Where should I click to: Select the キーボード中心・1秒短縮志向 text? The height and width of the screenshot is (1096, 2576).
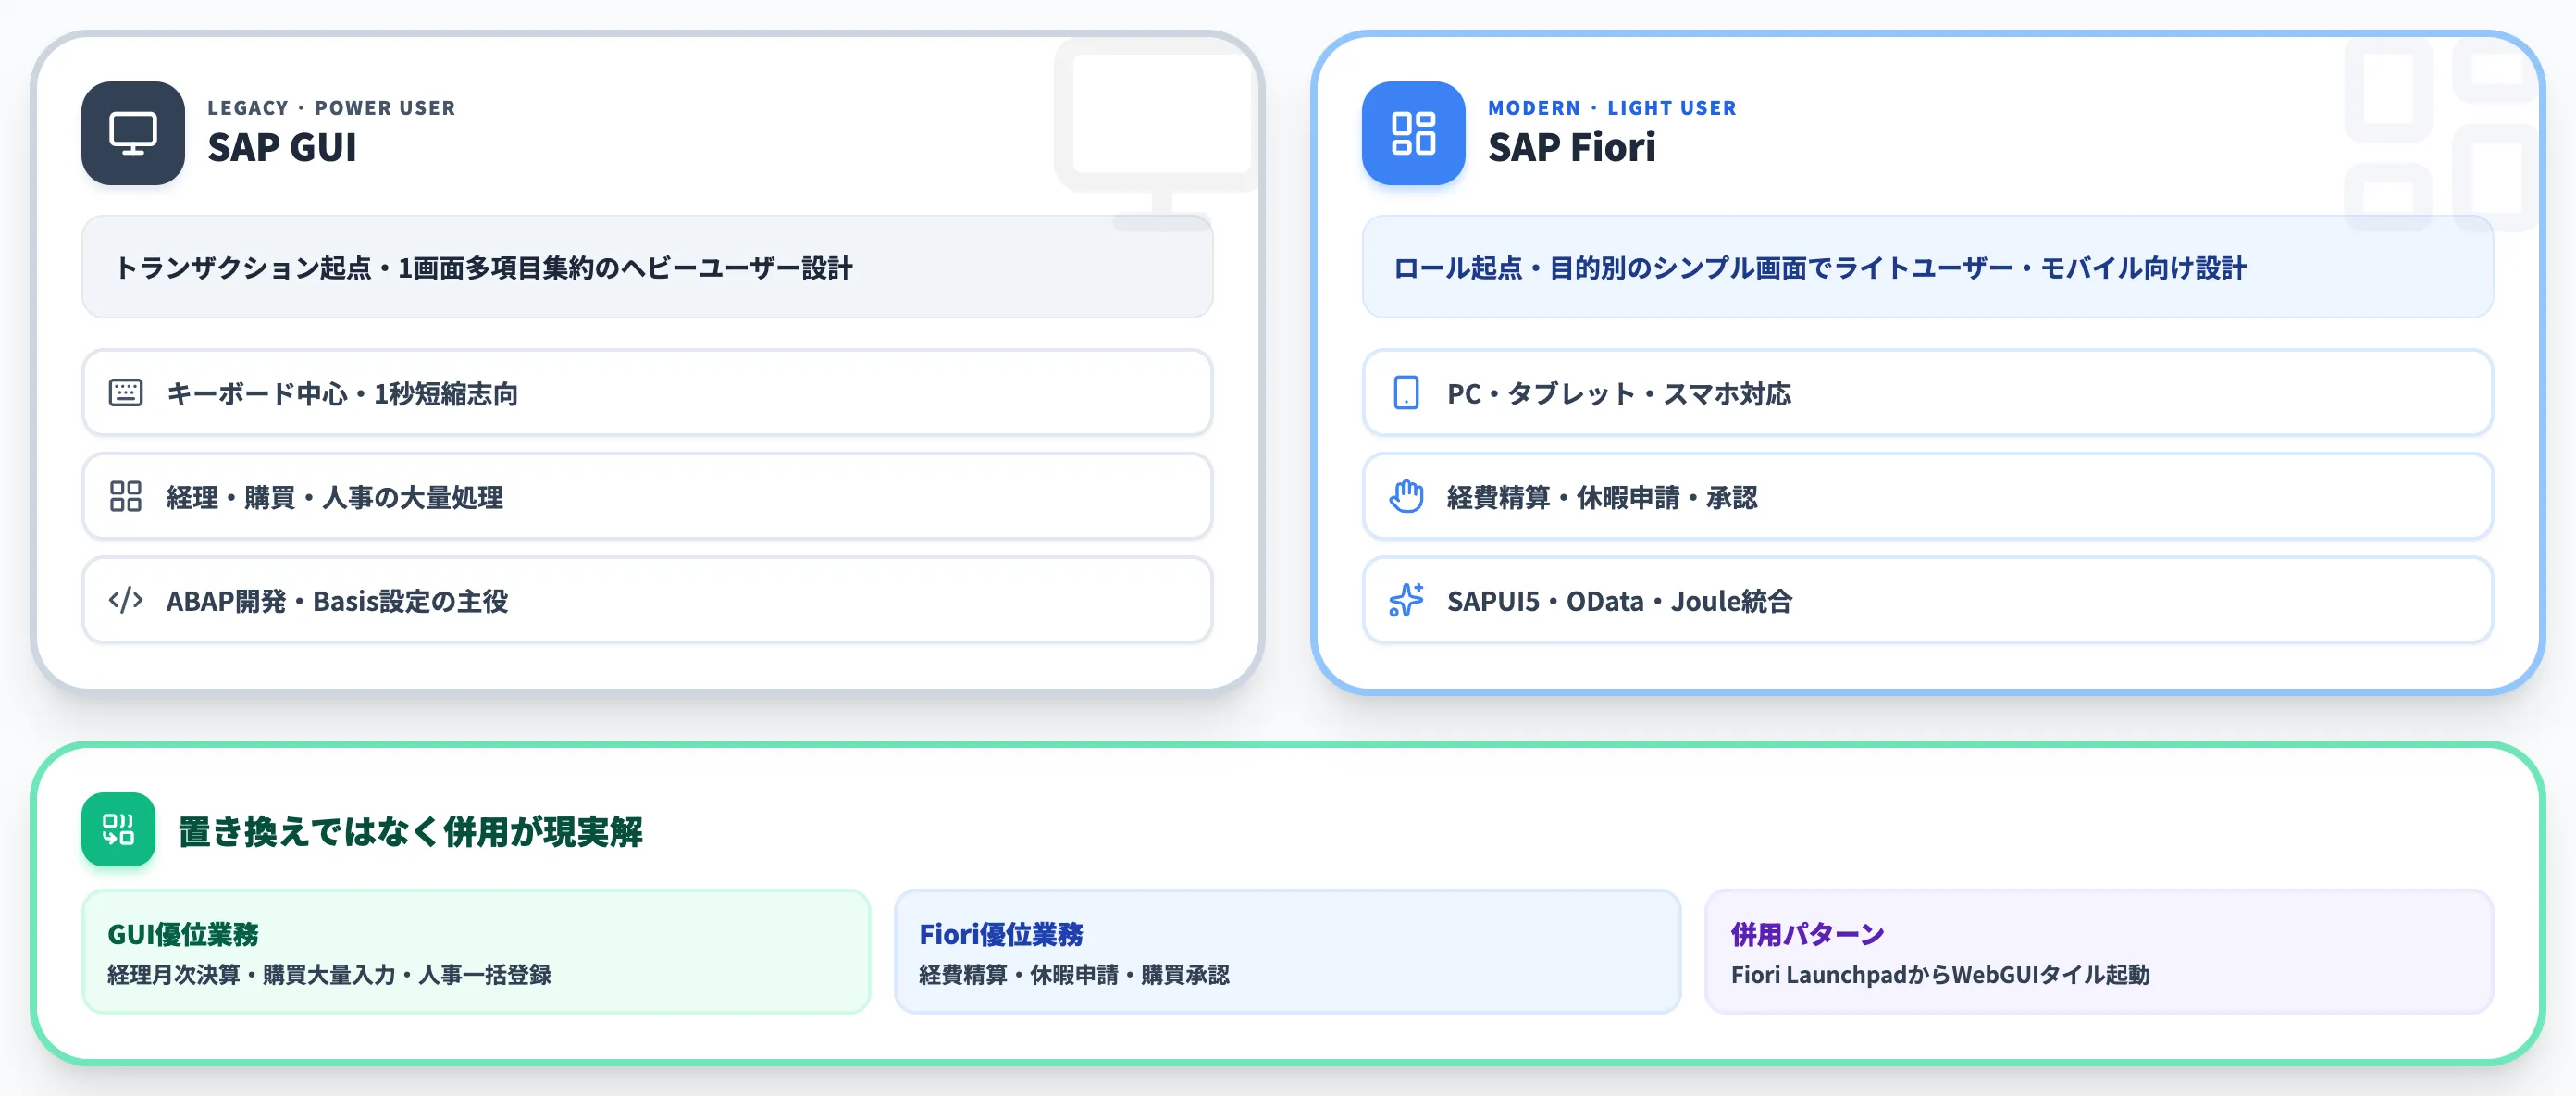tap(342, 394)
